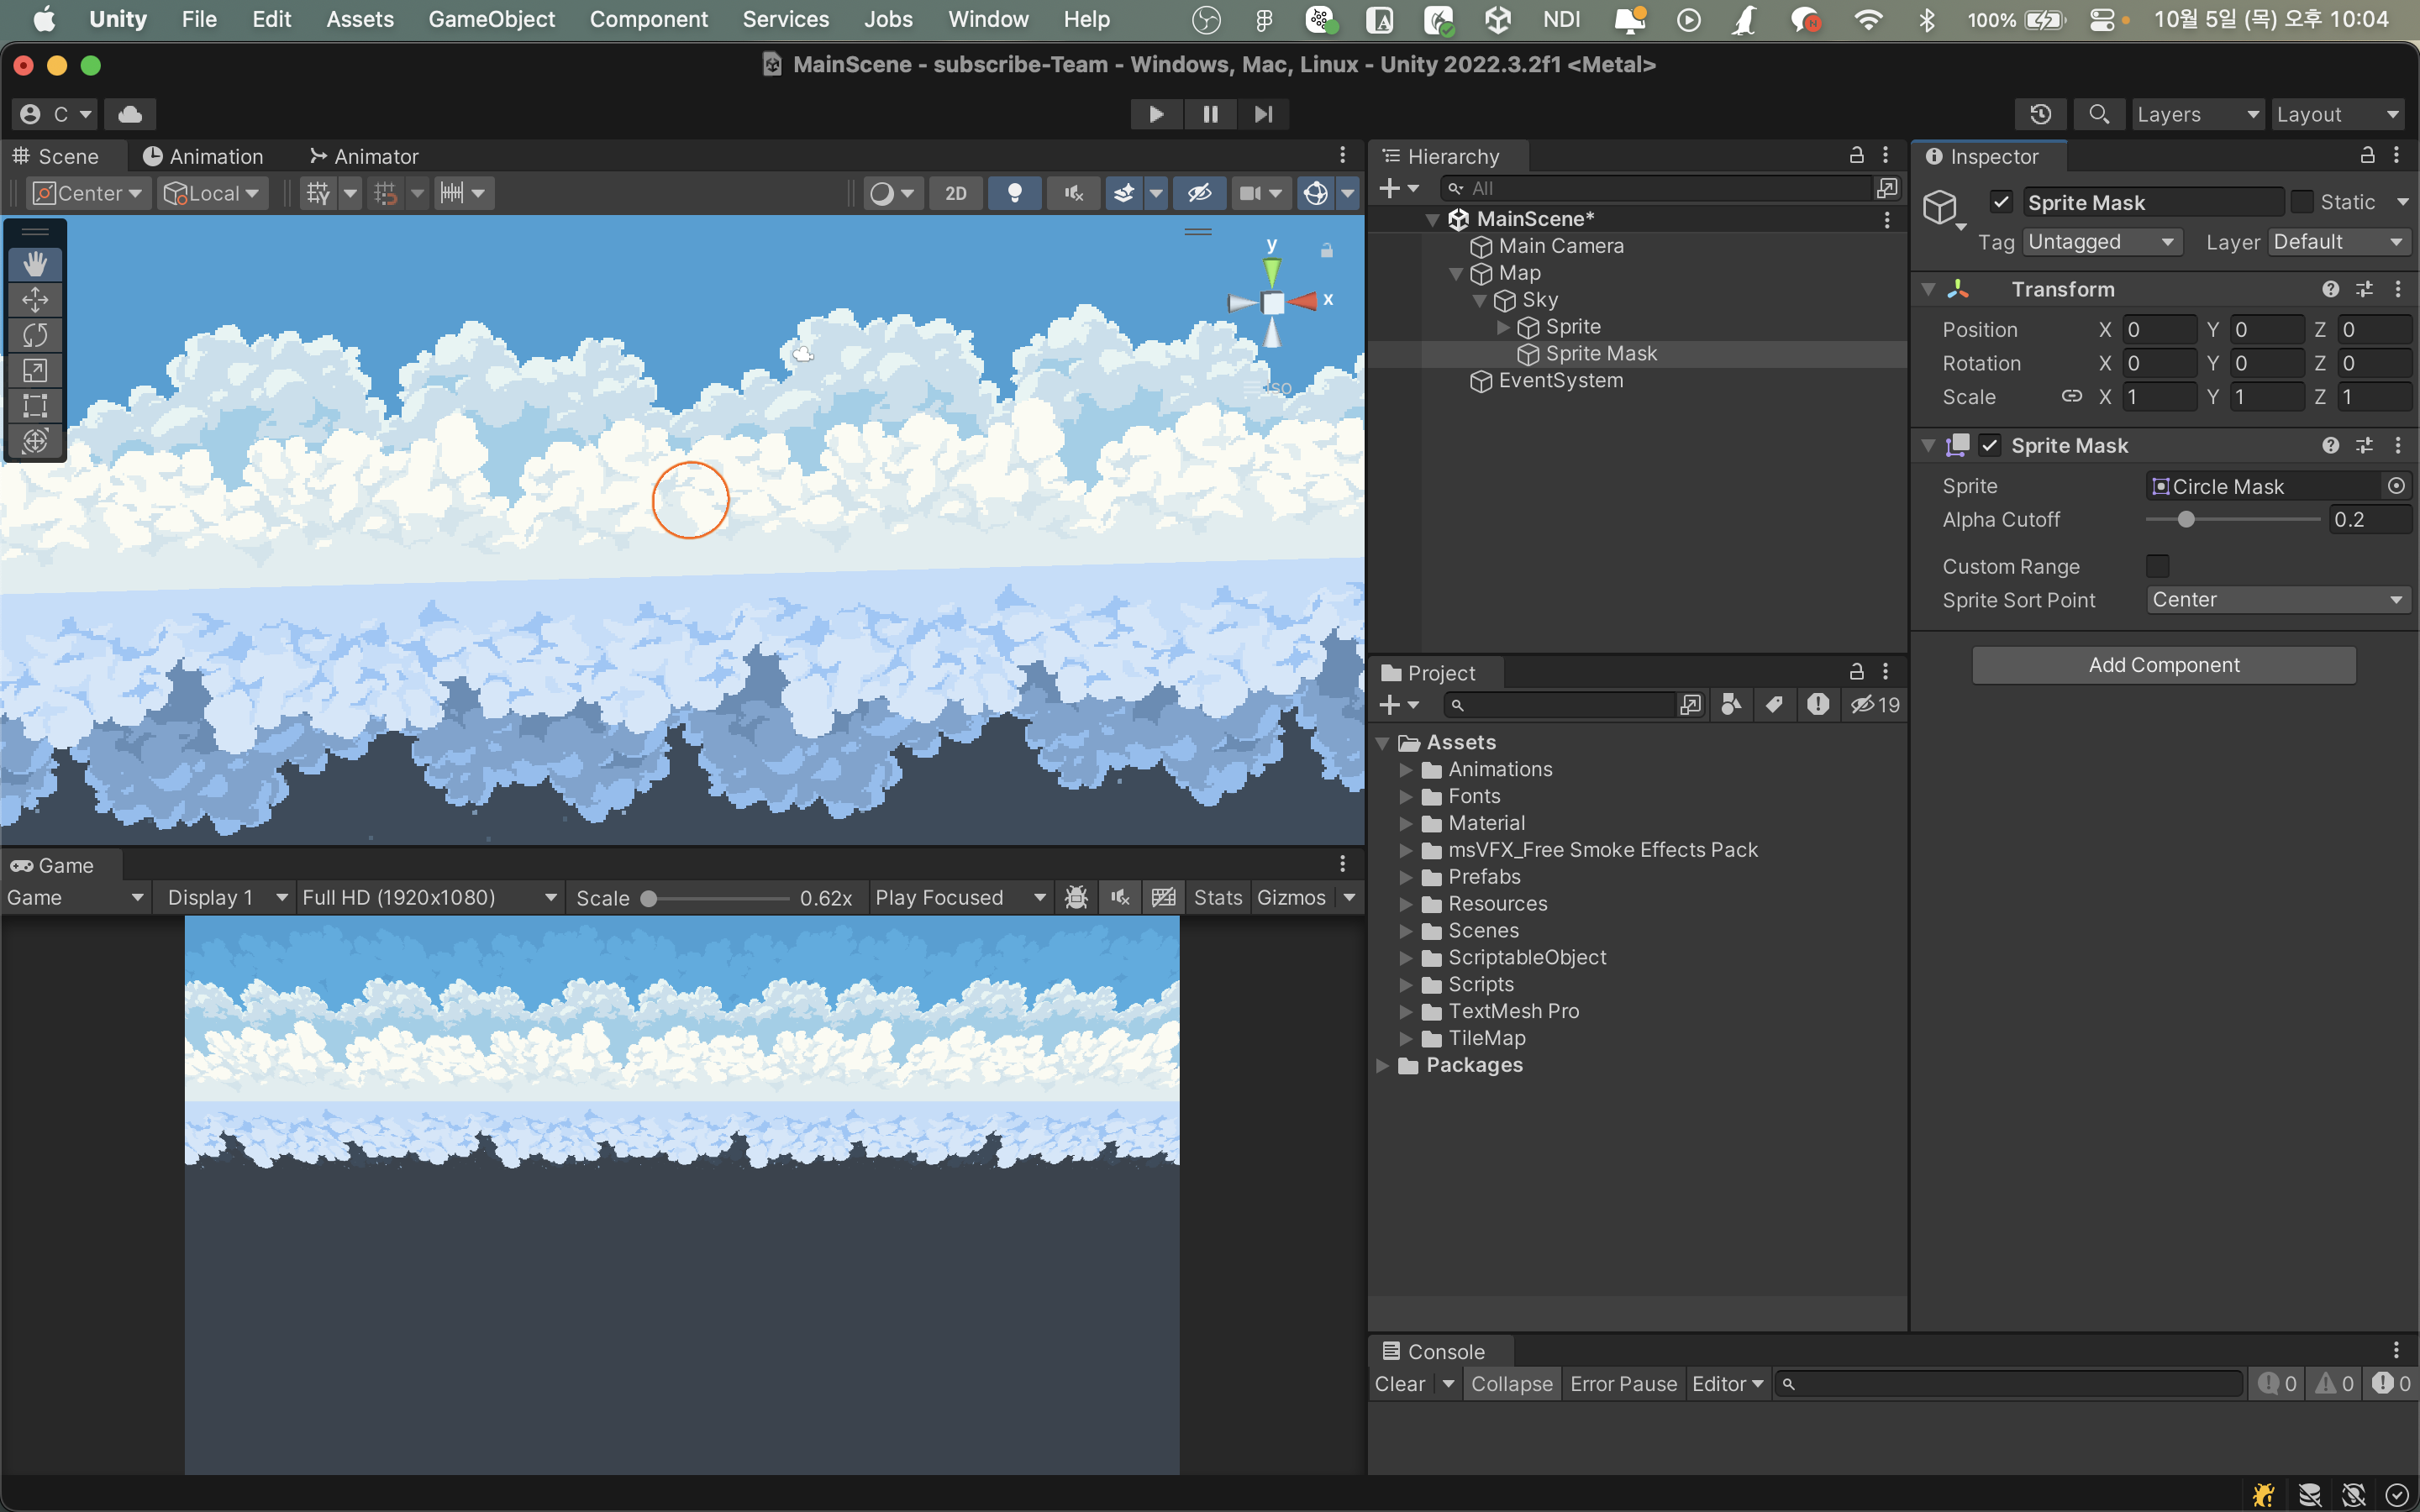Screen dimensions: 2420x1512
Task: Enable the Static checkbox
Action: 2302,202
